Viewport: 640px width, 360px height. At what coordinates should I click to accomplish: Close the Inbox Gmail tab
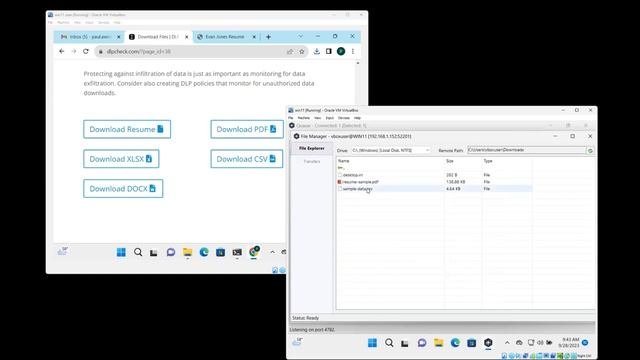click(x=119, y=37)
